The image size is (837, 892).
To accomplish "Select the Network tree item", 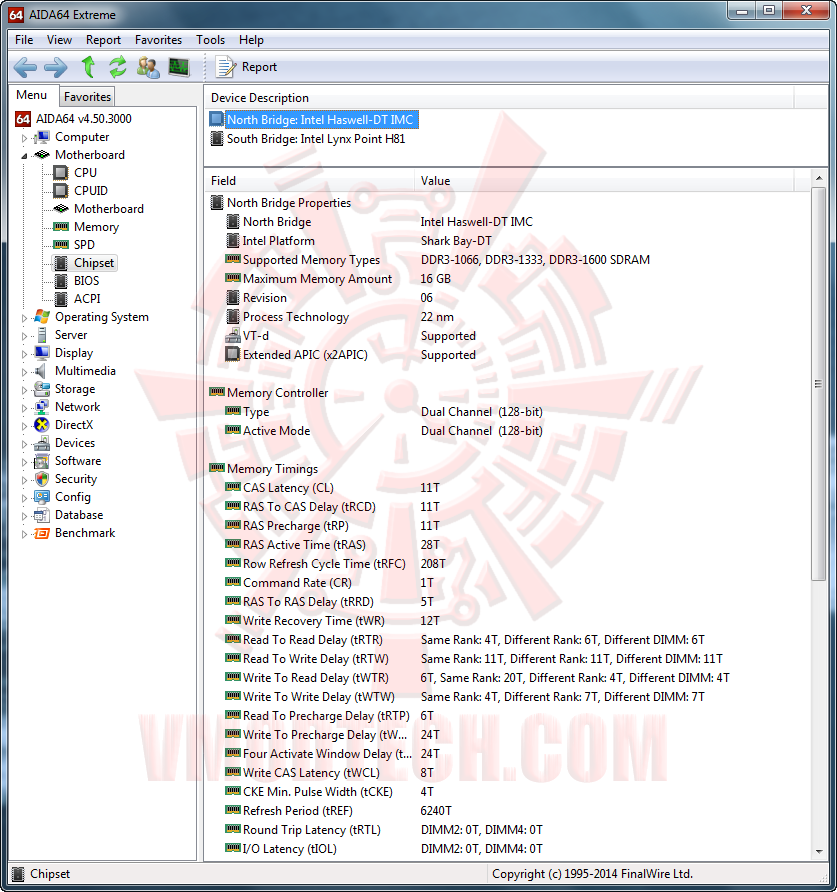I will (77, 407).
